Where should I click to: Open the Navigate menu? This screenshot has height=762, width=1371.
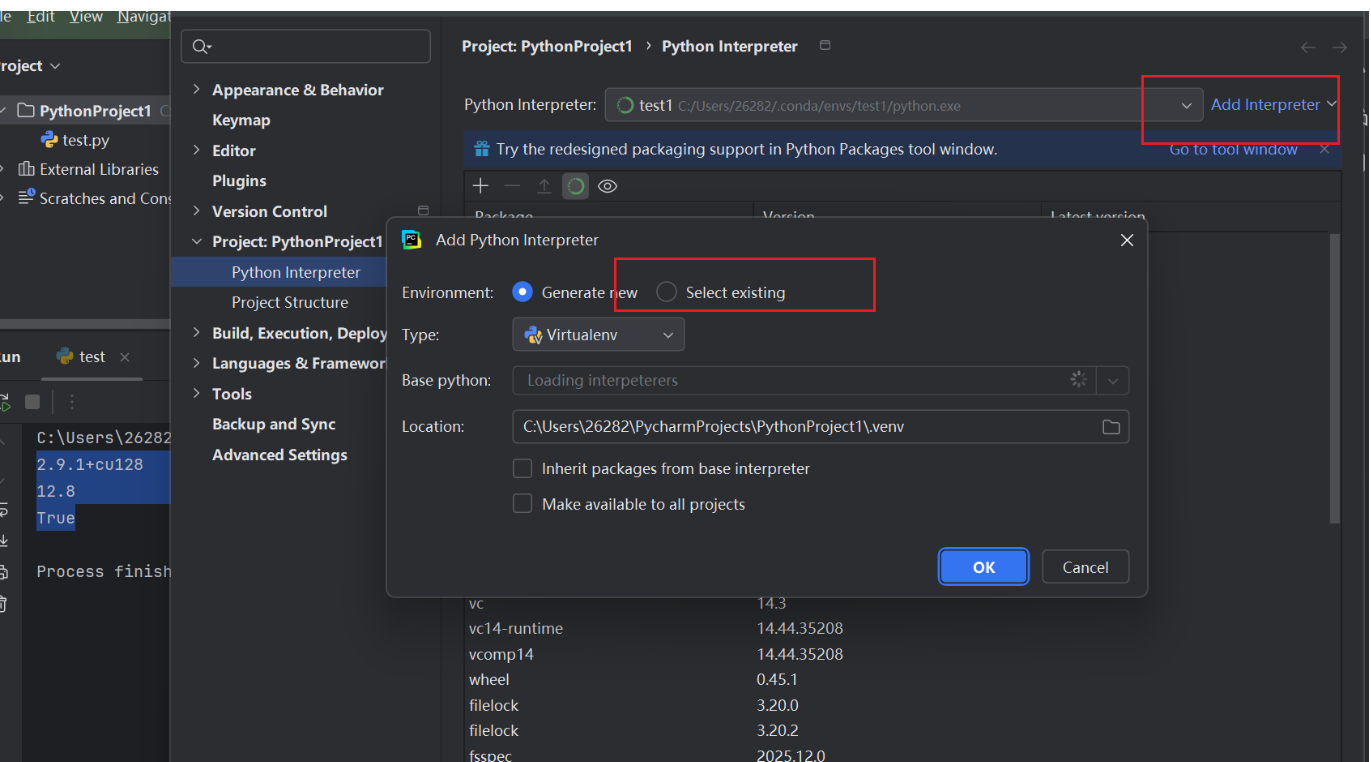click(x=143, y=17)
